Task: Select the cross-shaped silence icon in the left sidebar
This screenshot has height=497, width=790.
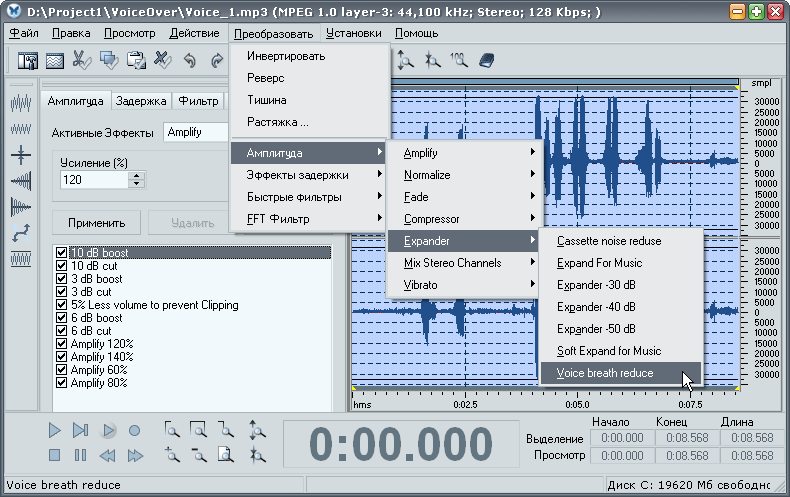Action: 21,155
